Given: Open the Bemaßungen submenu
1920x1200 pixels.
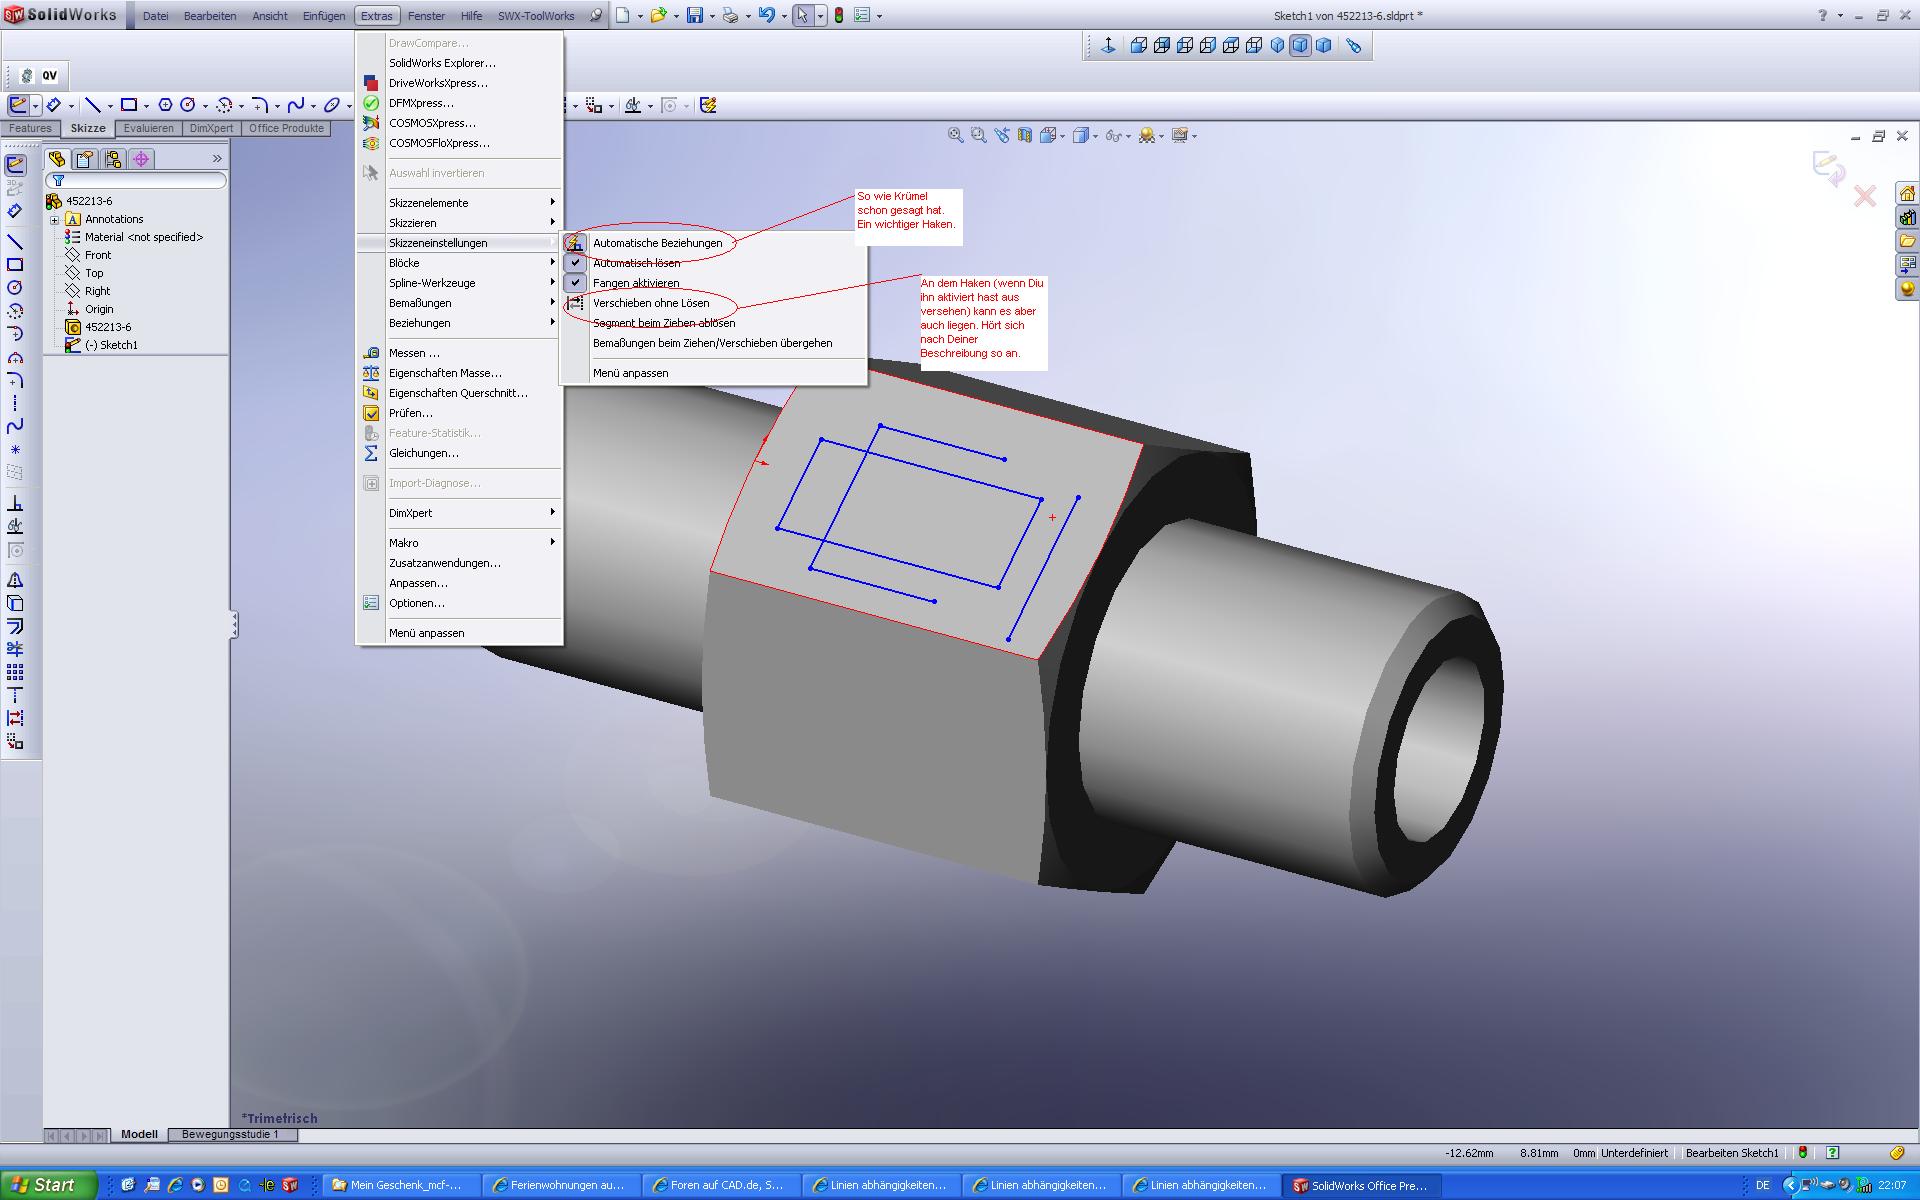Looking at the screenshot, I should tap(460, 303).
